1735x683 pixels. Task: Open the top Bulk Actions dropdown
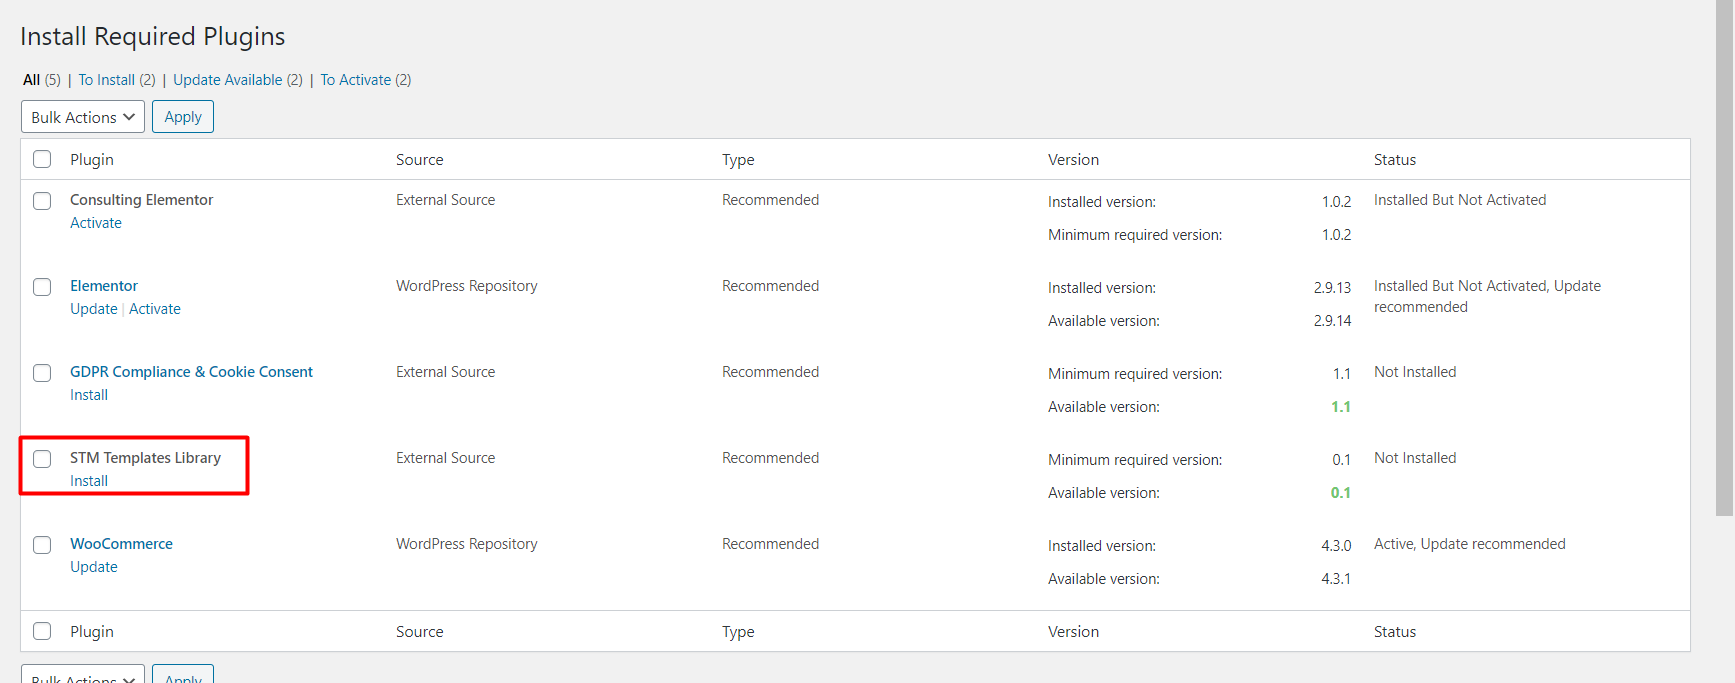click(83, 117)
